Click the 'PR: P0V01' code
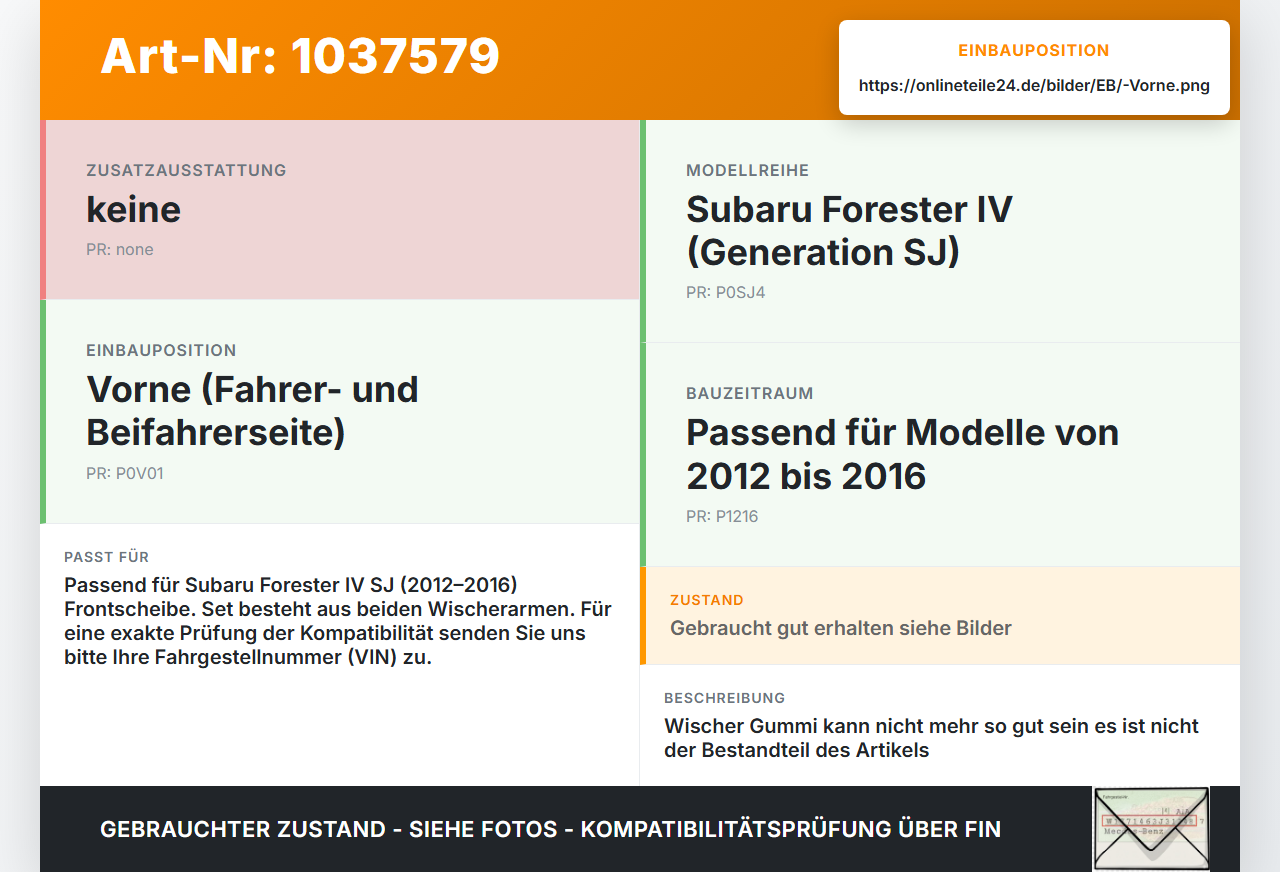 coord(125,473)
